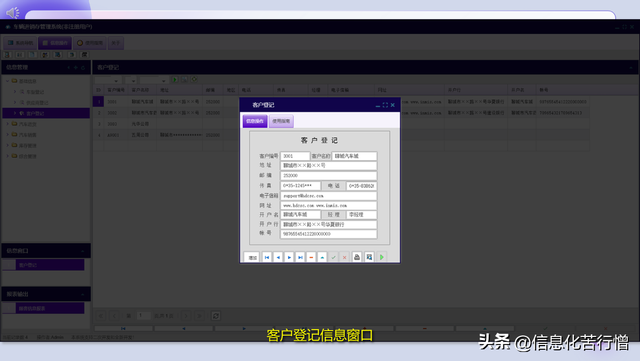Screen dimensions: 640x361
Task: Go to first record in dialog navigator
Action: coord(267,257)
